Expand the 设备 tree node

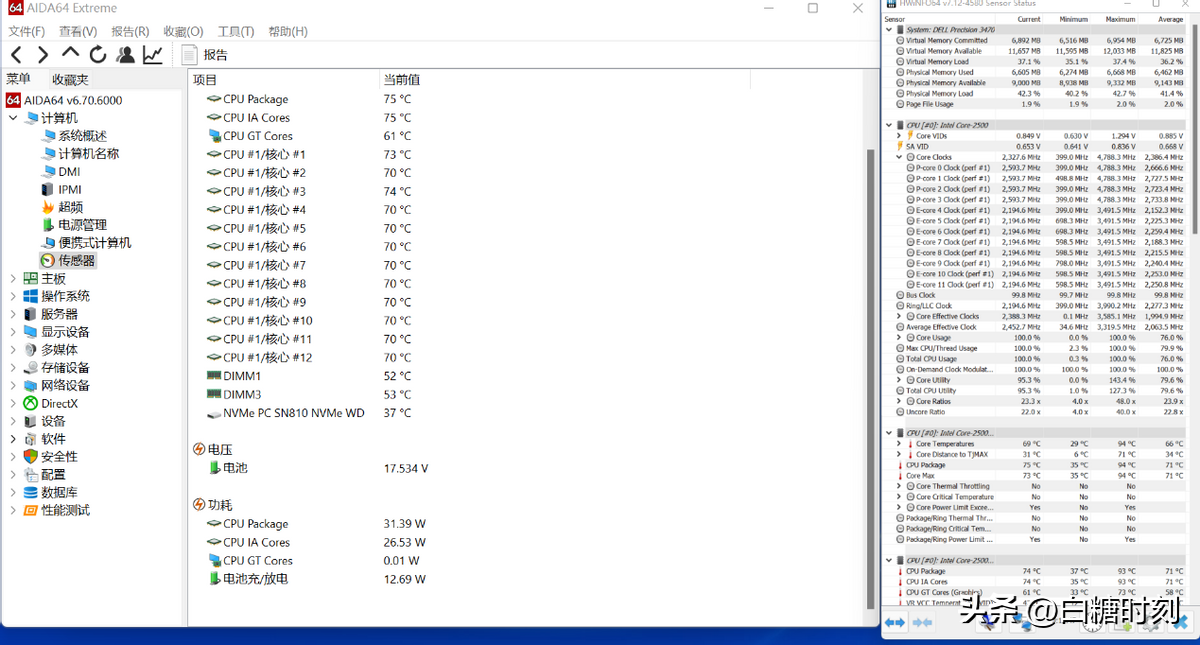(x=12, y=421)
